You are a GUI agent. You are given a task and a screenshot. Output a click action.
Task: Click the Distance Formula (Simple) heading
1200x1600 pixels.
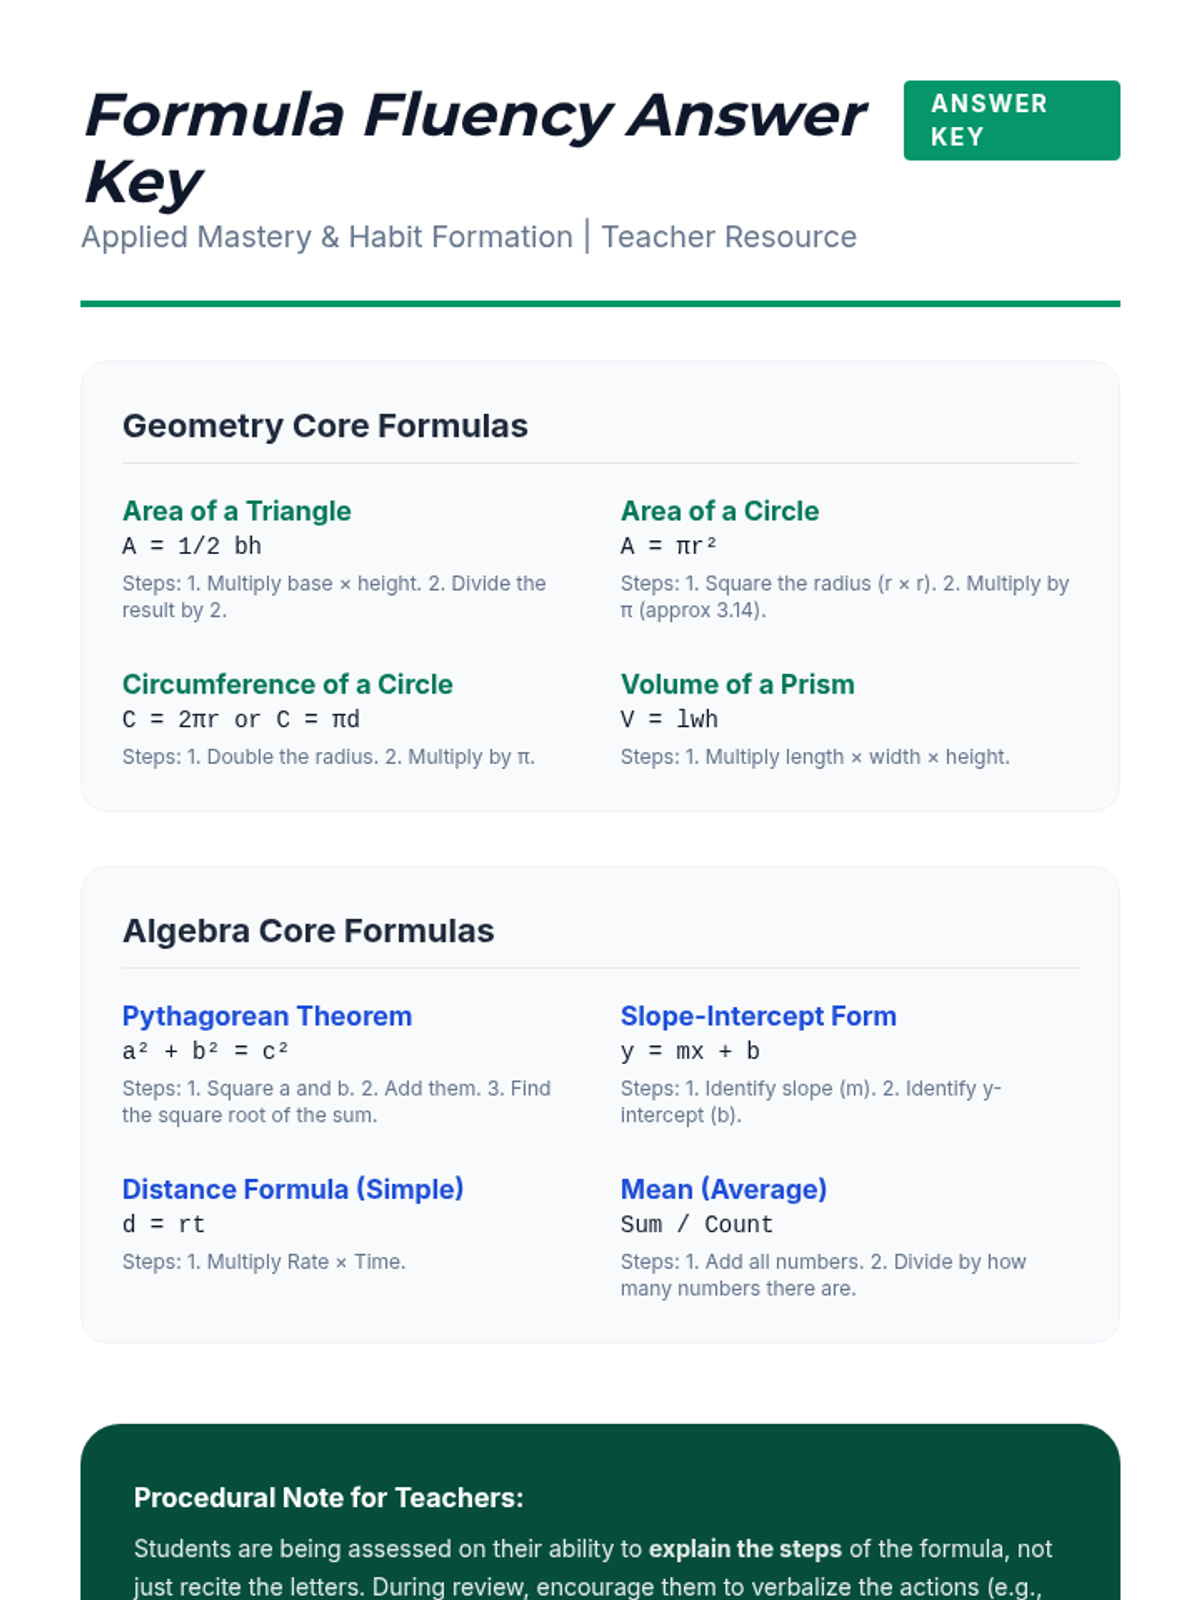[293, 1189]
